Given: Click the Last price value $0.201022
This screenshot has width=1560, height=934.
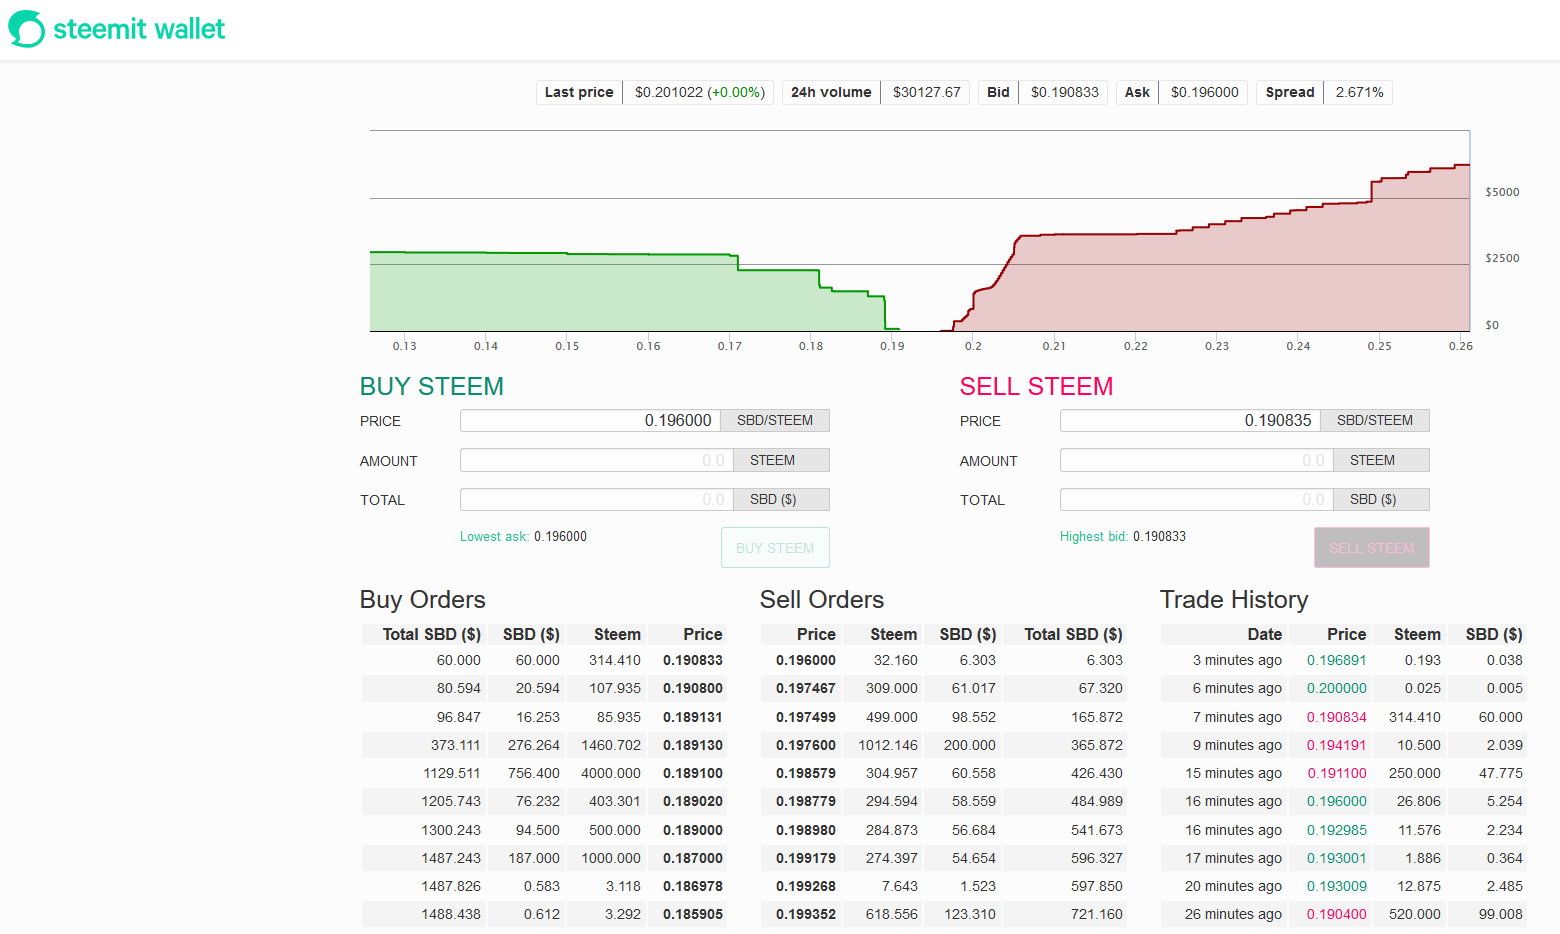Looking at the screenshot, I should coord(669,92).
